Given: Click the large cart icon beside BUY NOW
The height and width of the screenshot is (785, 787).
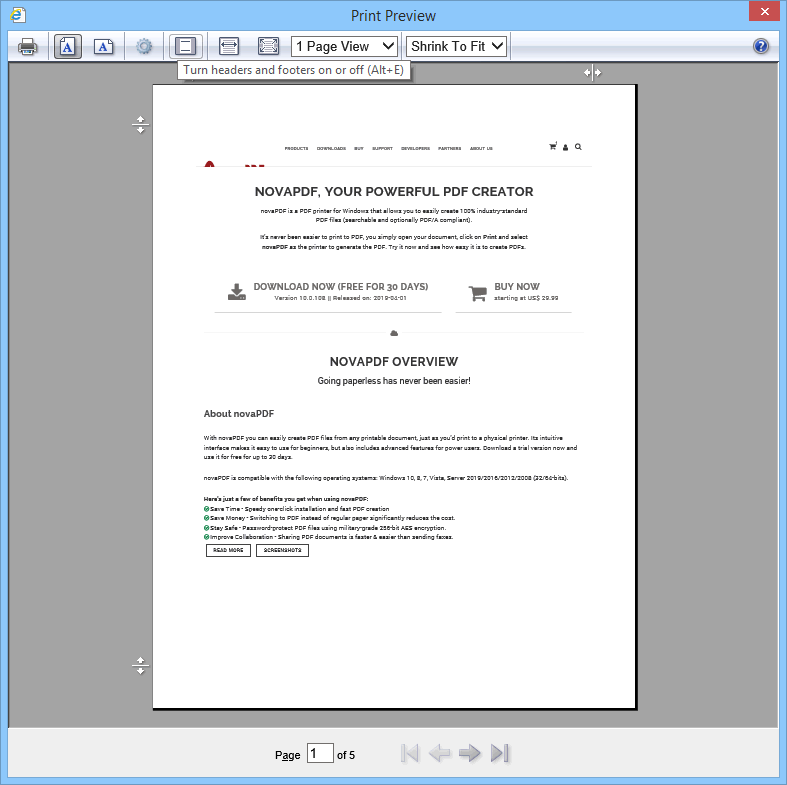Looking at the screenshot, I should 478,293.
